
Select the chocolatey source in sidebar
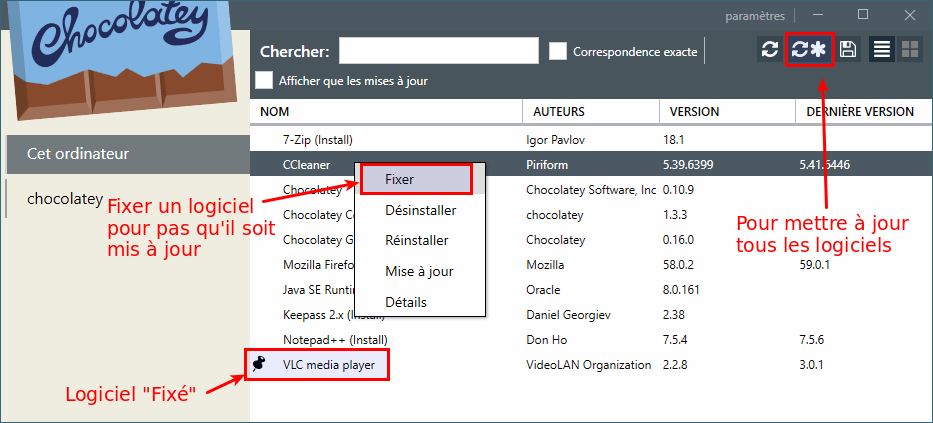[x=65, y=199]
